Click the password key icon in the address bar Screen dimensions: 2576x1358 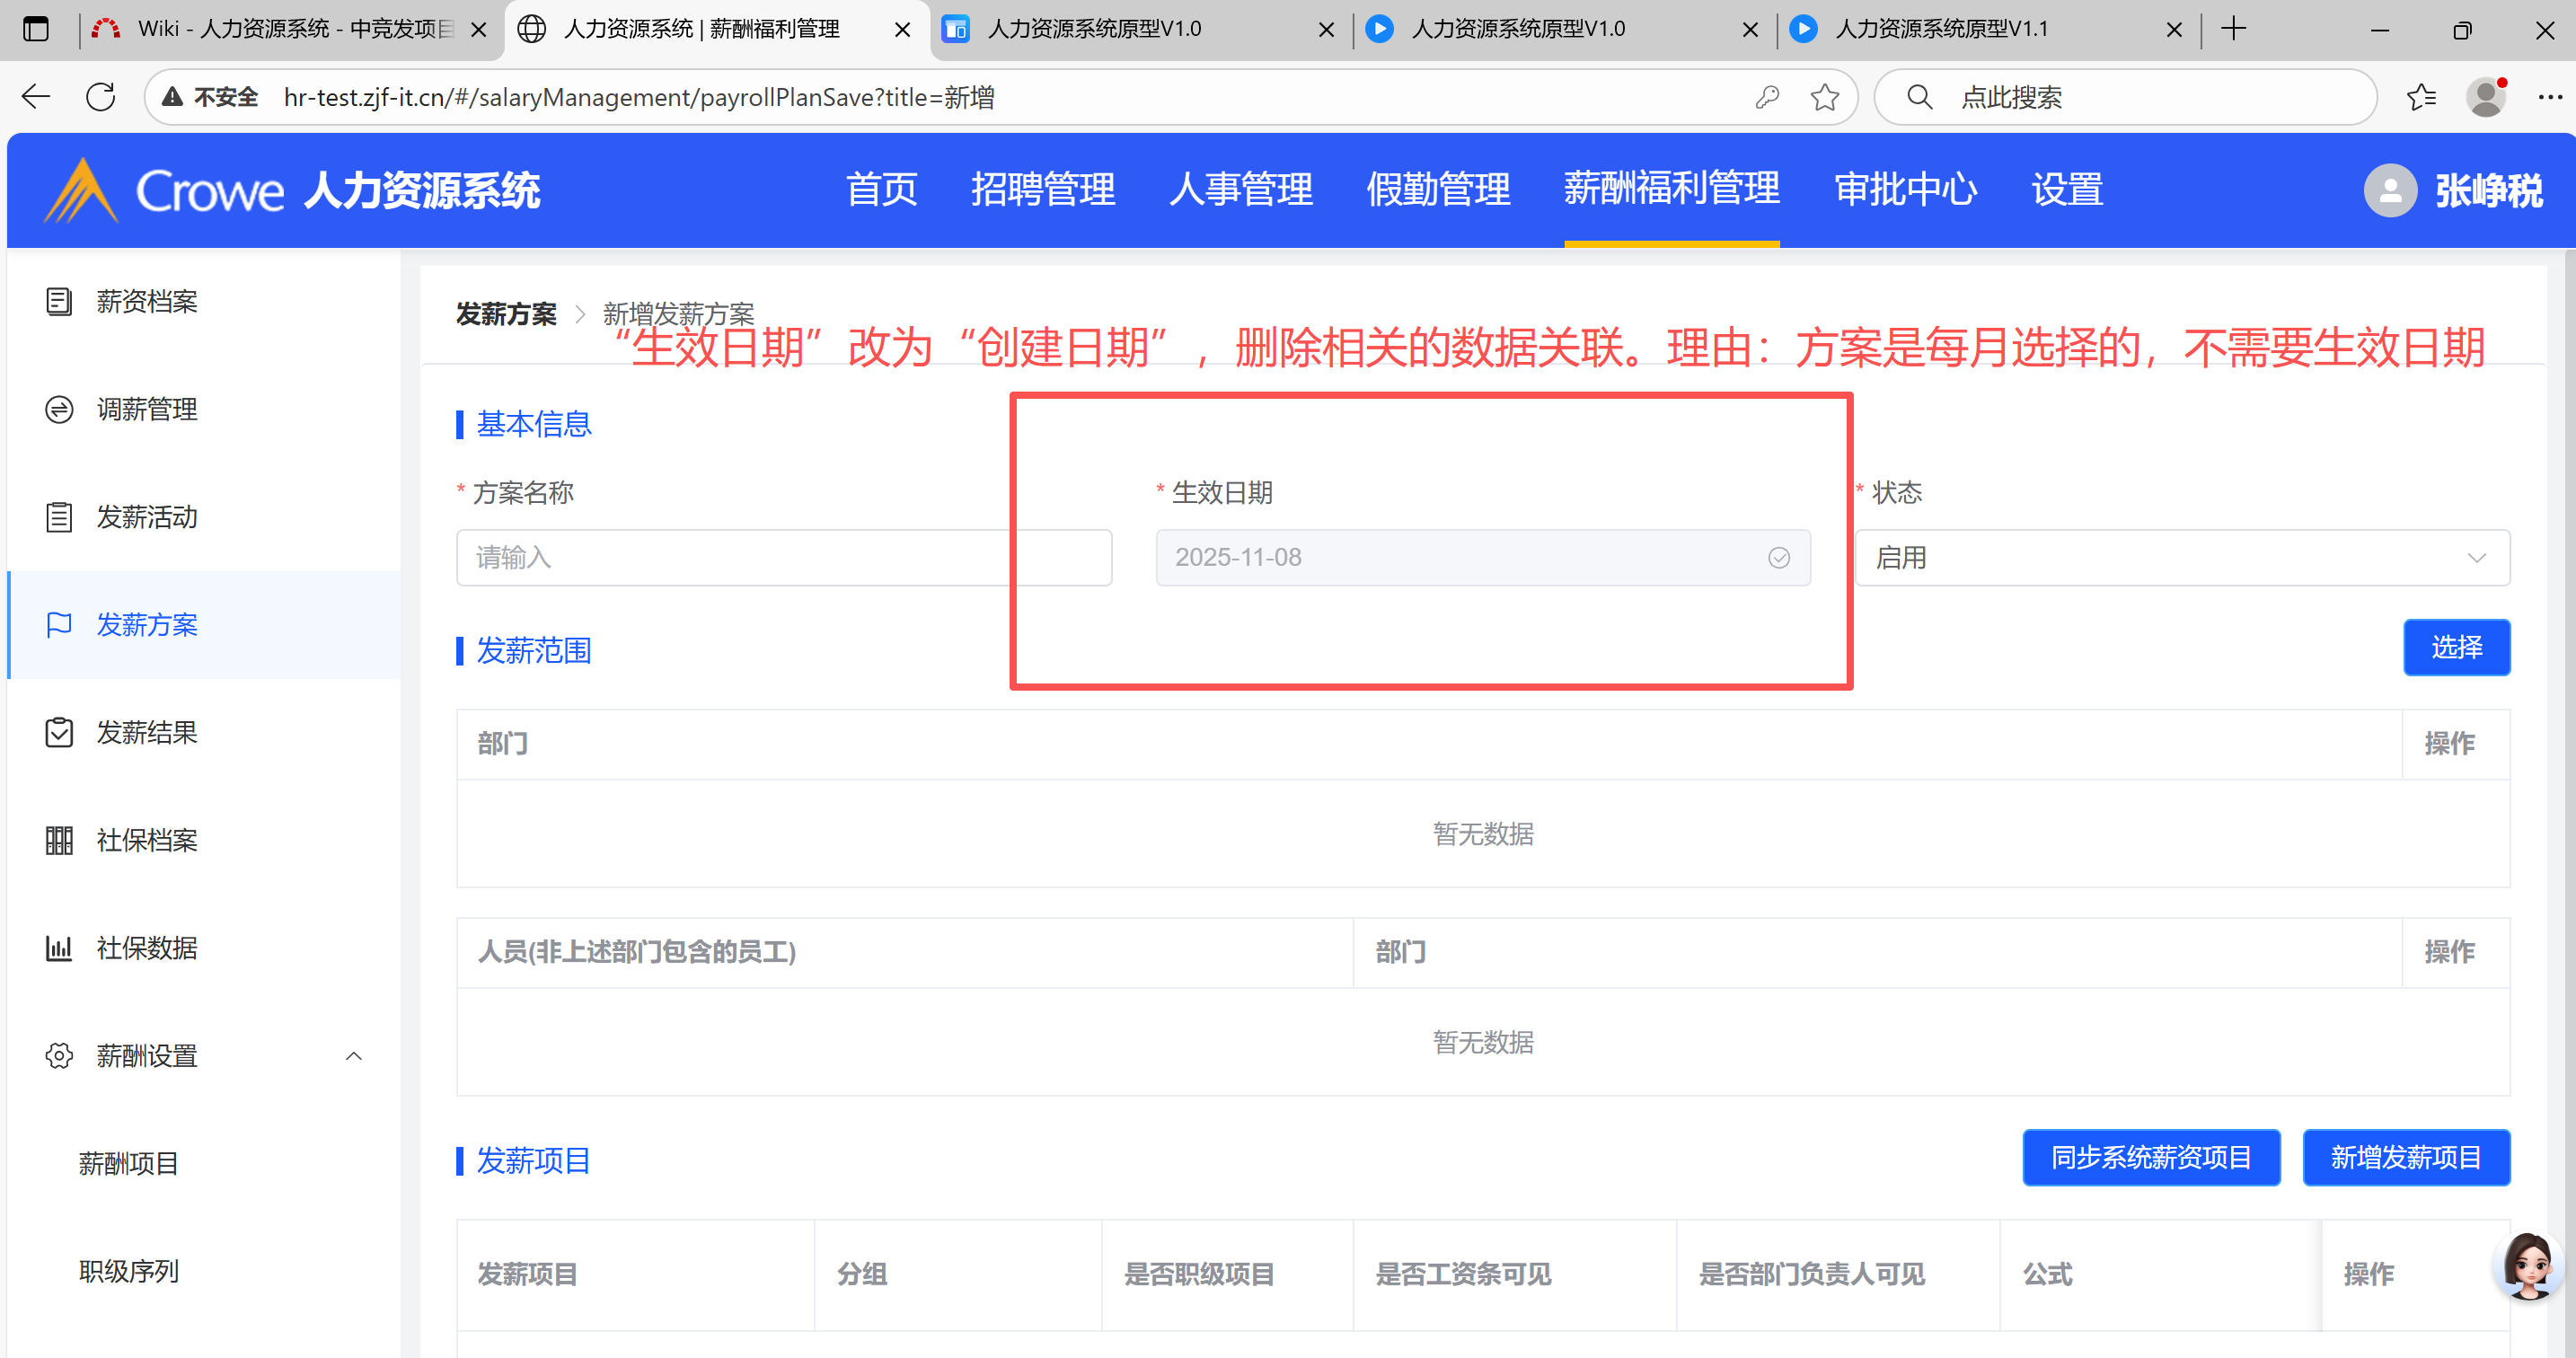(1767, 97)
